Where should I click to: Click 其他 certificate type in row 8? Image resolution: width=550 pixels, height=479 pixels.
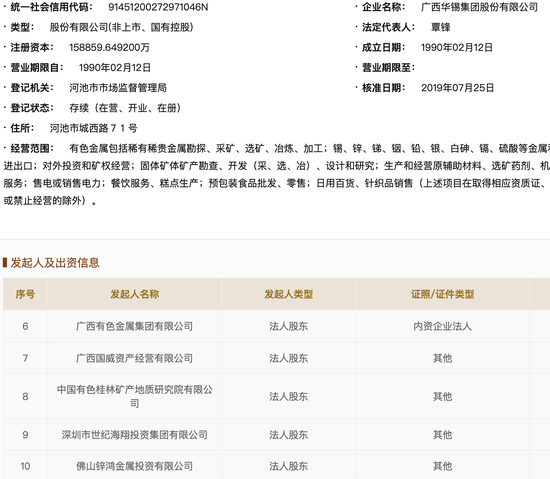coord(443,396)
